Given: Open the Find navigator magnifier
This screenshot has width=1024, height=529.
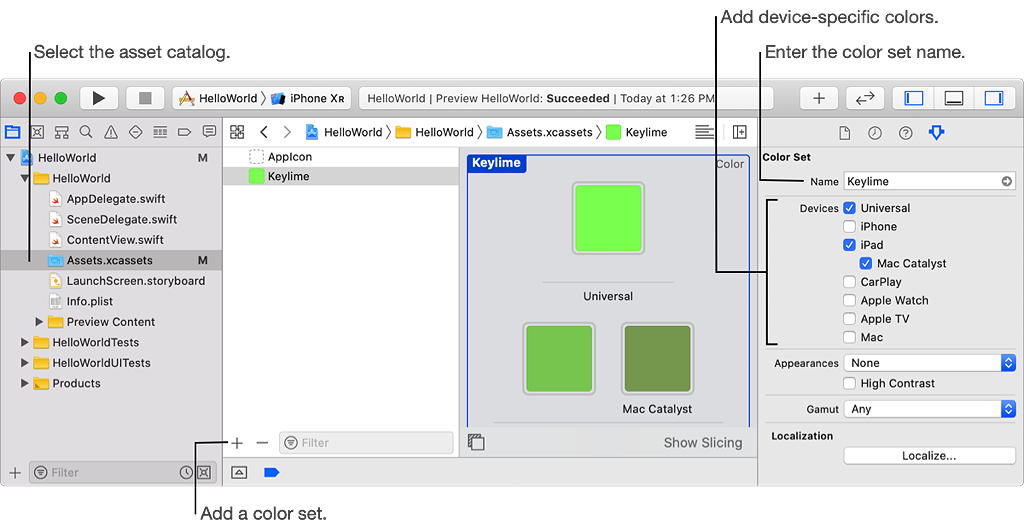Looking at the screenshot, I should (86, 132).
